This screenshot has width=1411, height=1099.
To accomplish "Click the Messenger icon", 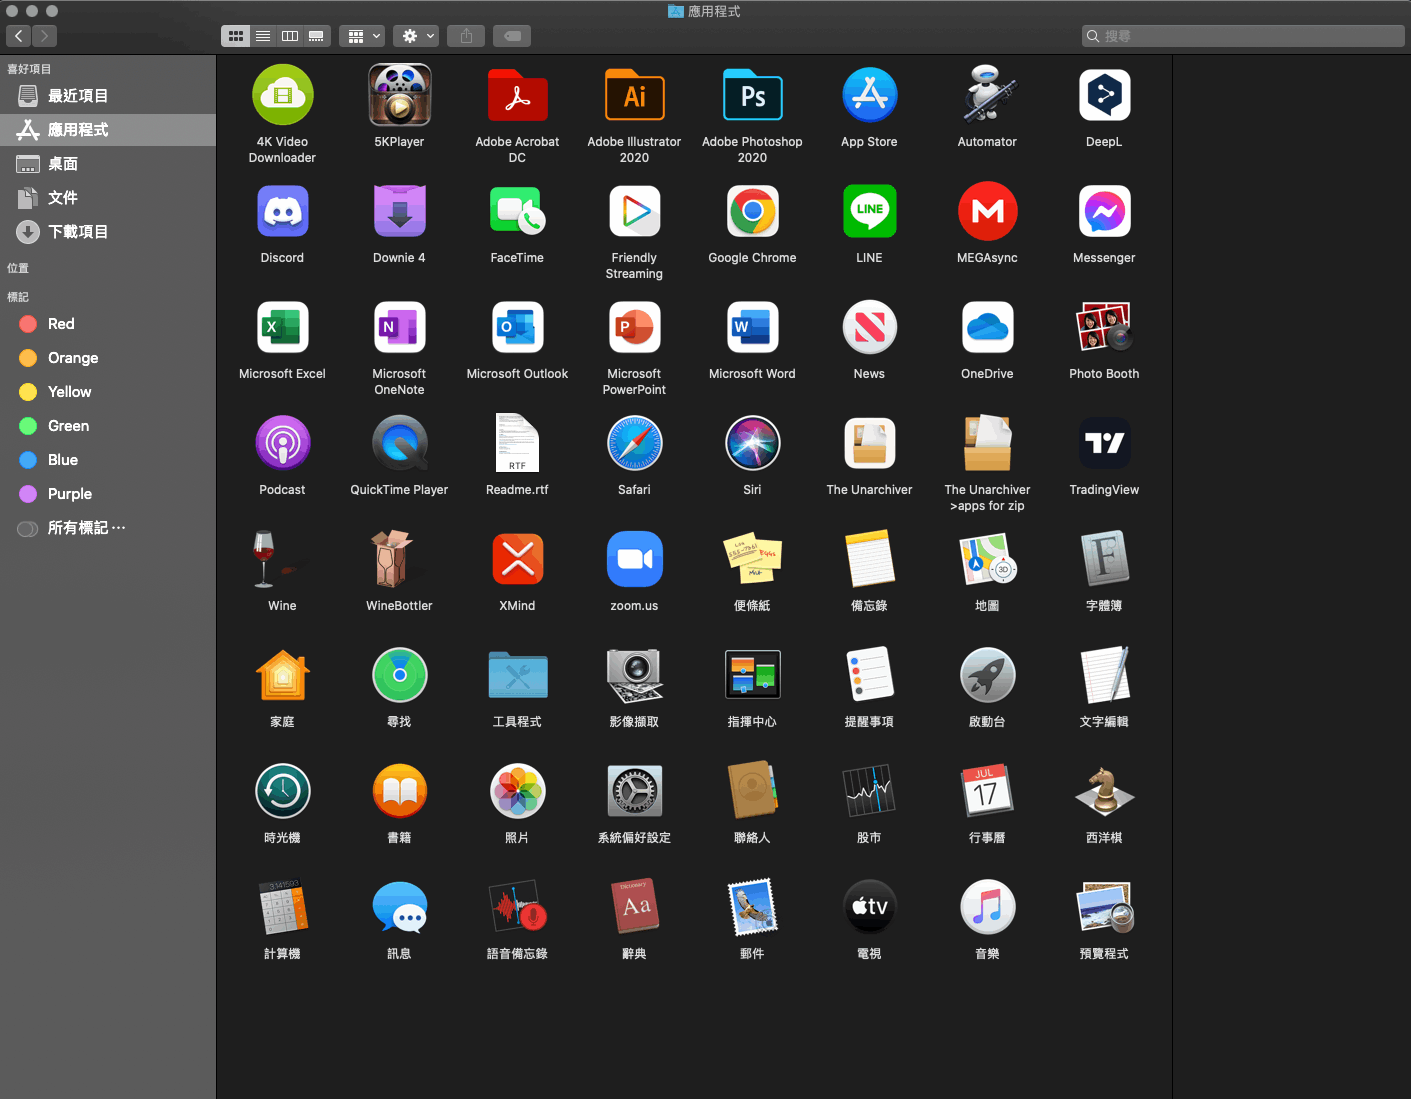I will 1104,211.
